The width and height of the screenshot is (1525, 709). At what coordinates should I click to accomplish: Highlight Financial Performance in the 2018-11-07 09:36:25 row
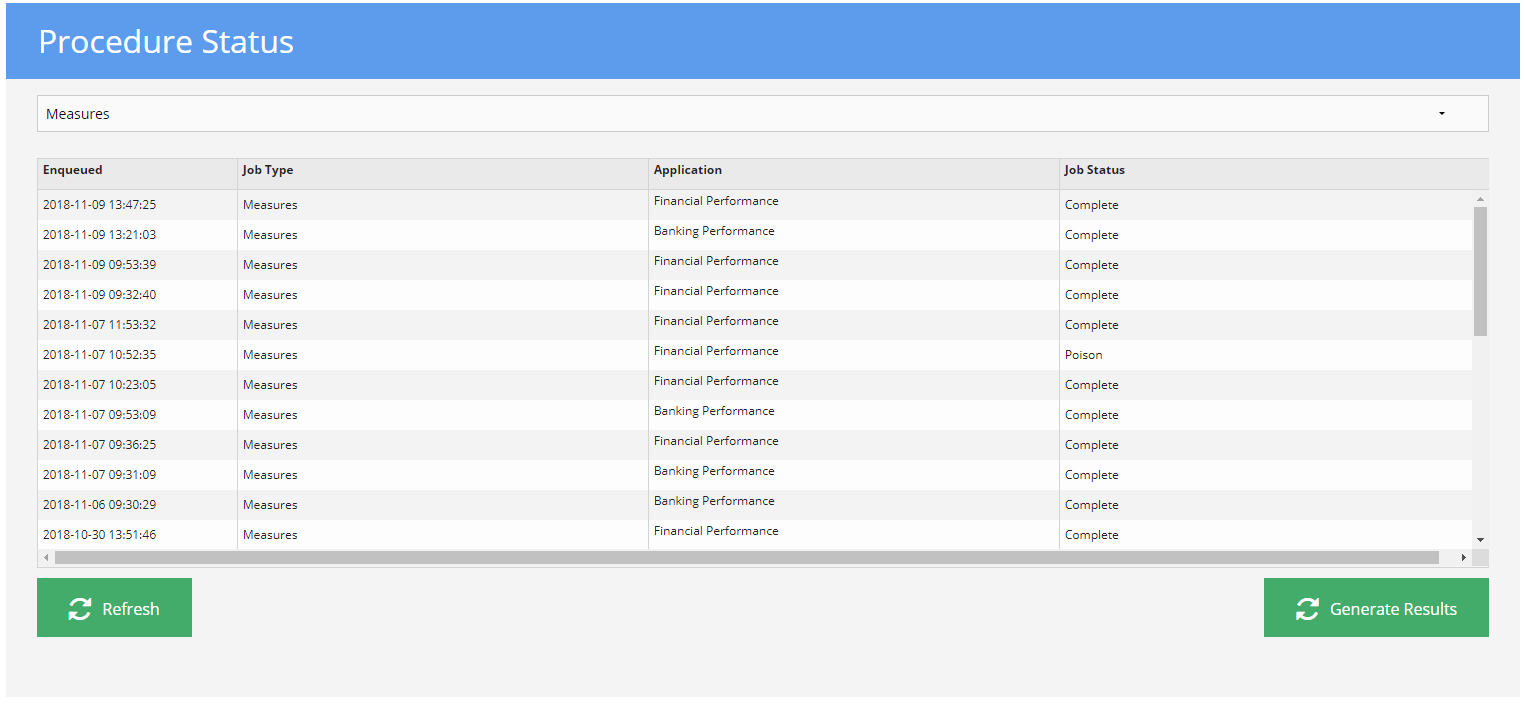tap(716, 441)
